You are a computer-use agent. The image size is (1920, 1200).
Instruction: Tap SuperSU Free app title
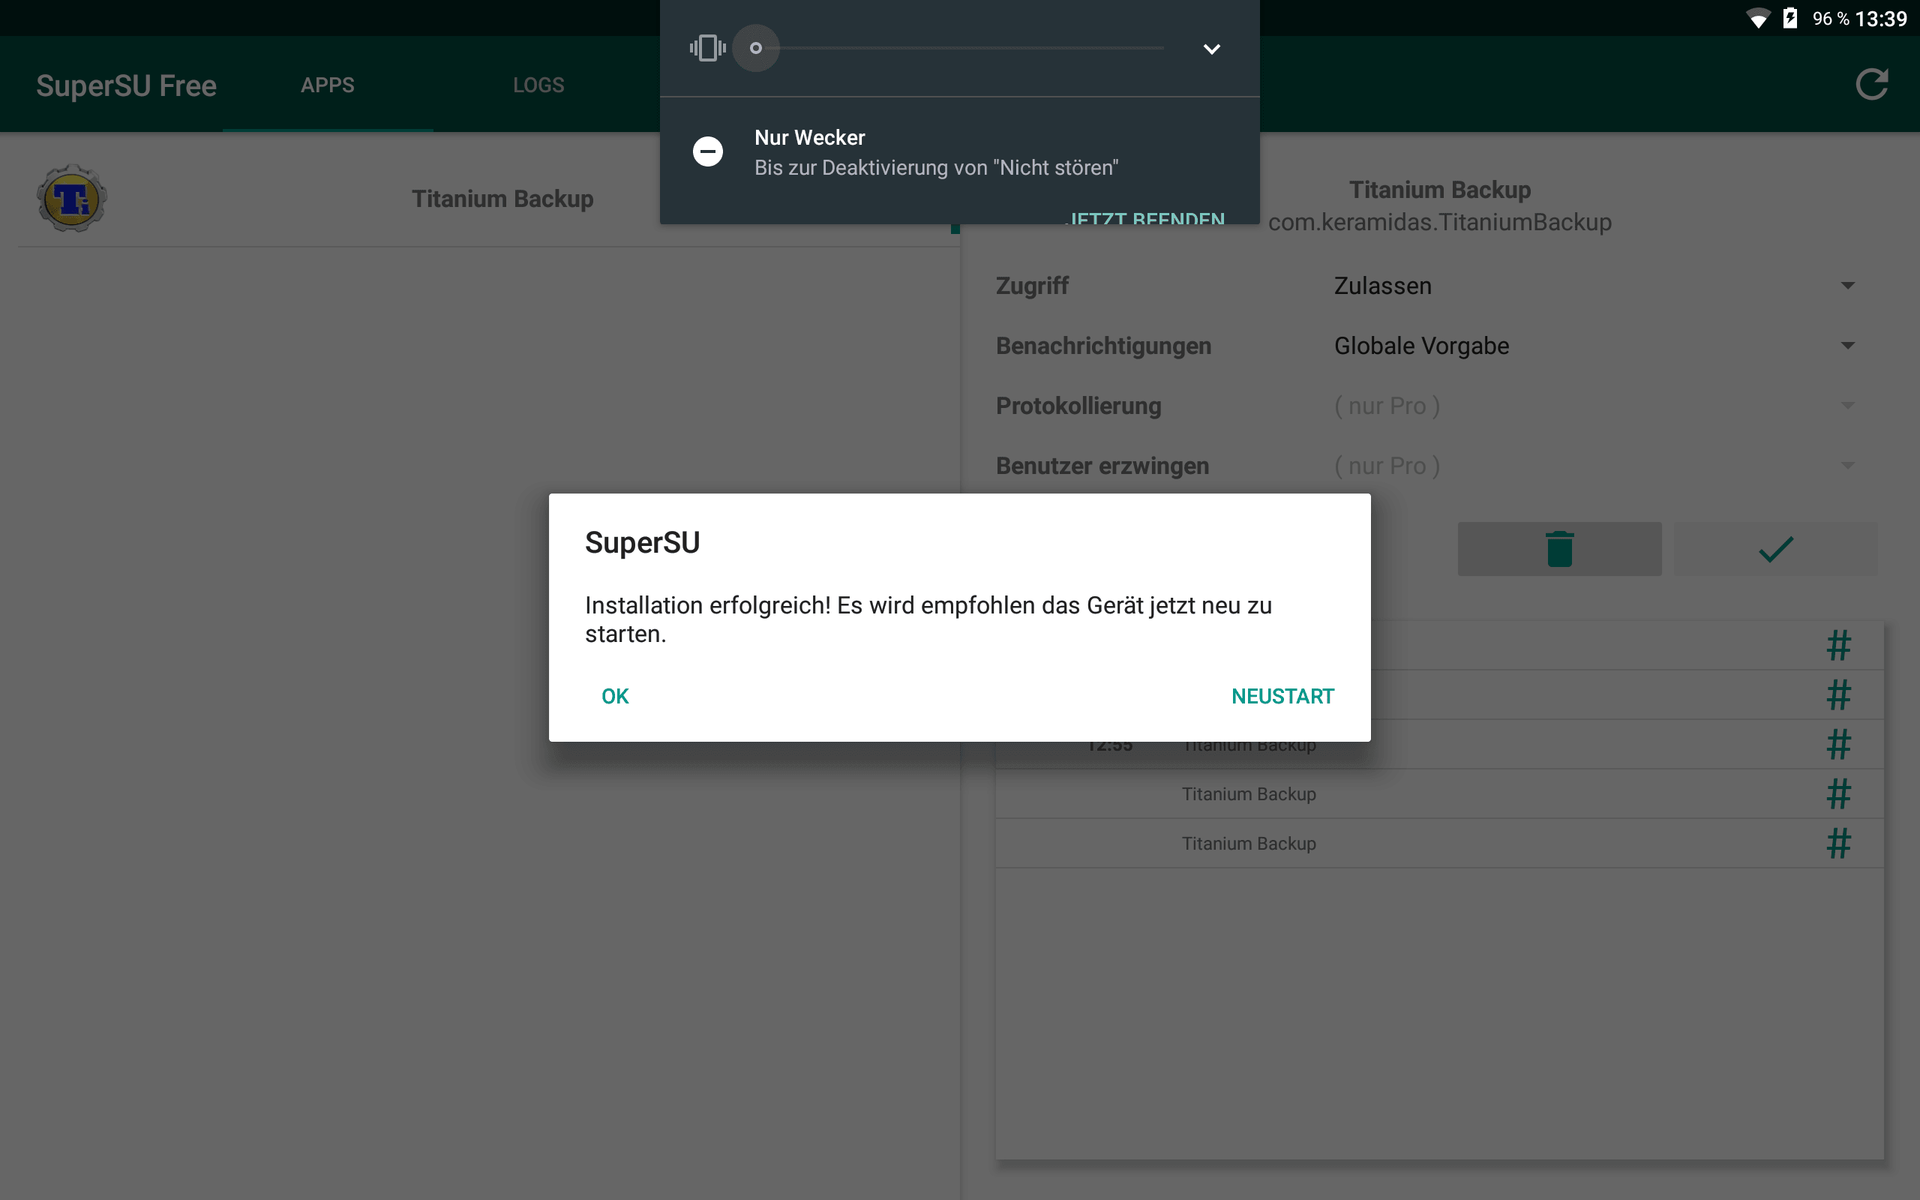tap(126, 86)
